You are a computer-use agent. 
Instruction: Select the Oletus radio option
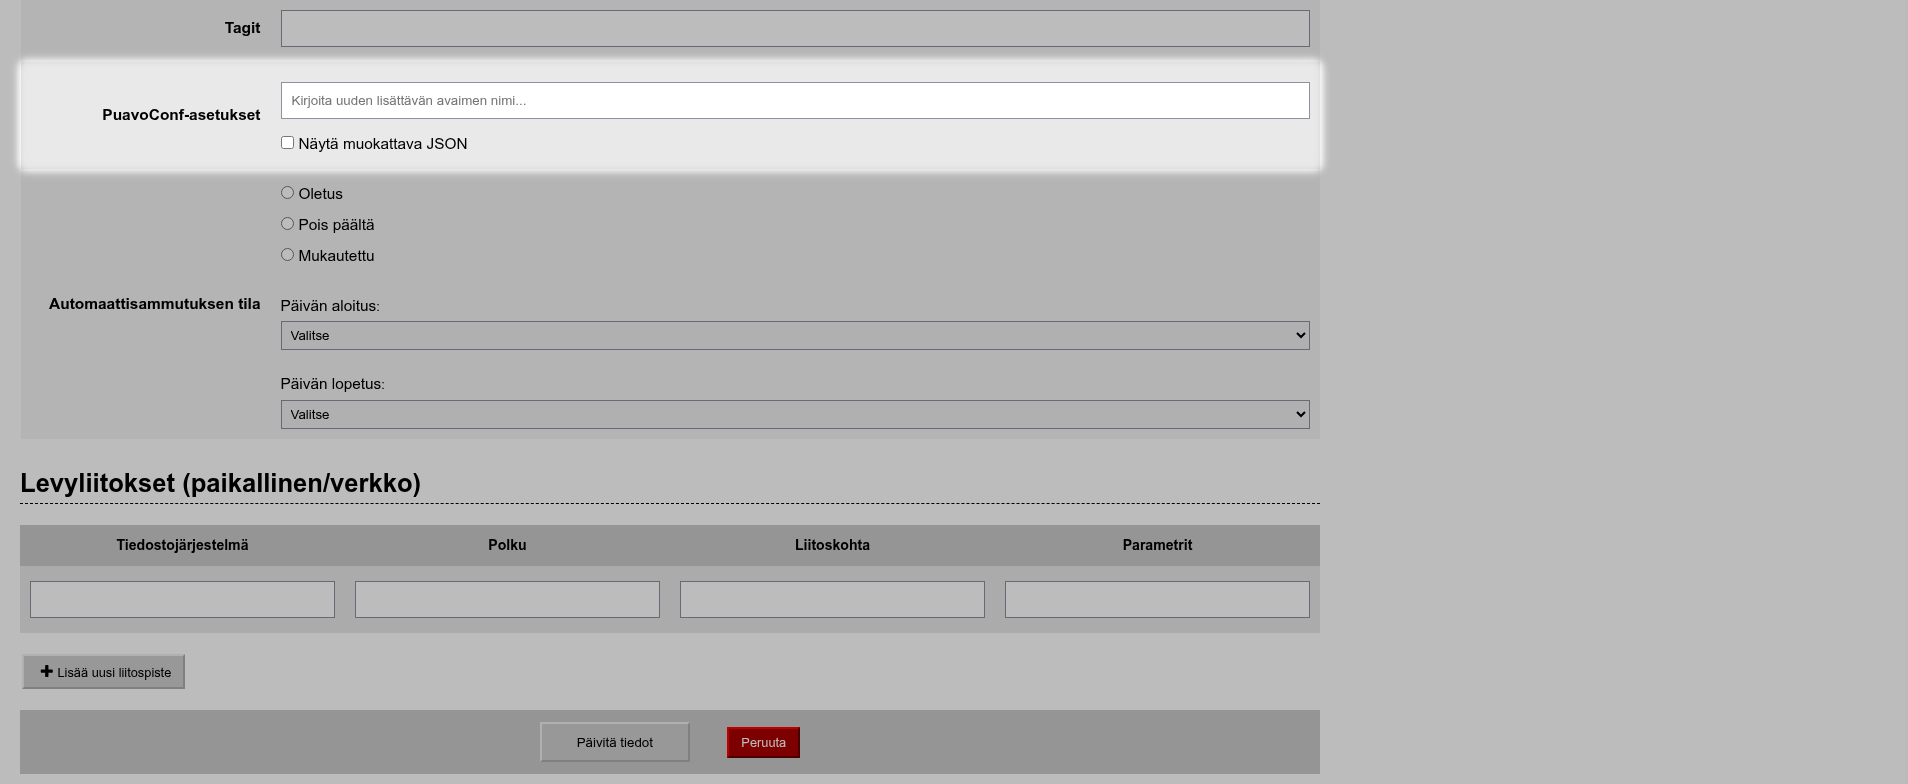click(287, 193)
